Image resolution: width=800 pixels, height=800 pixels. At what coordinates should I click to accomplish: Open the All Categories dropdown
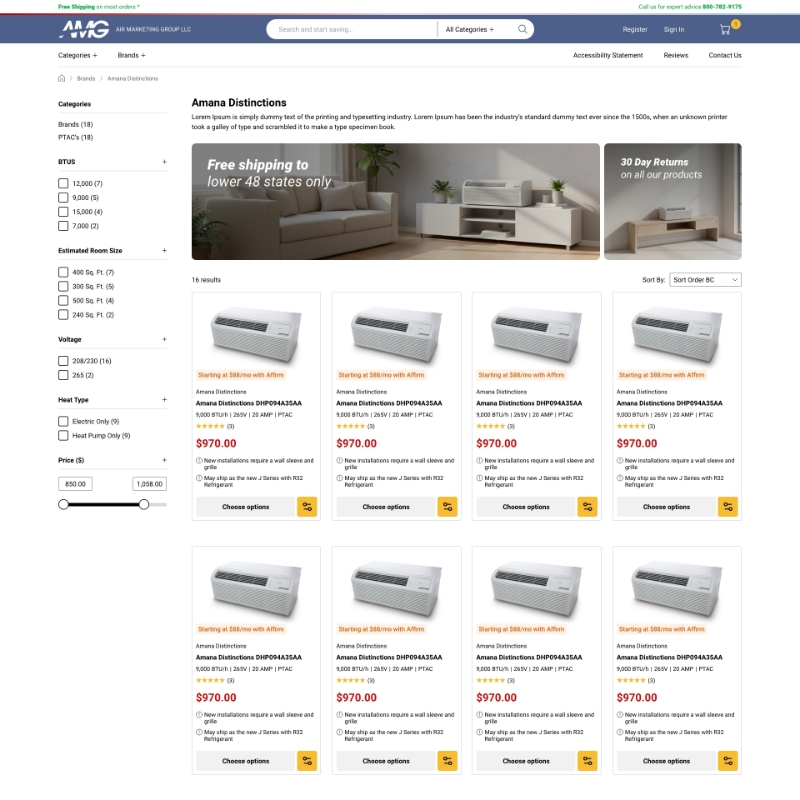[470, 29]
